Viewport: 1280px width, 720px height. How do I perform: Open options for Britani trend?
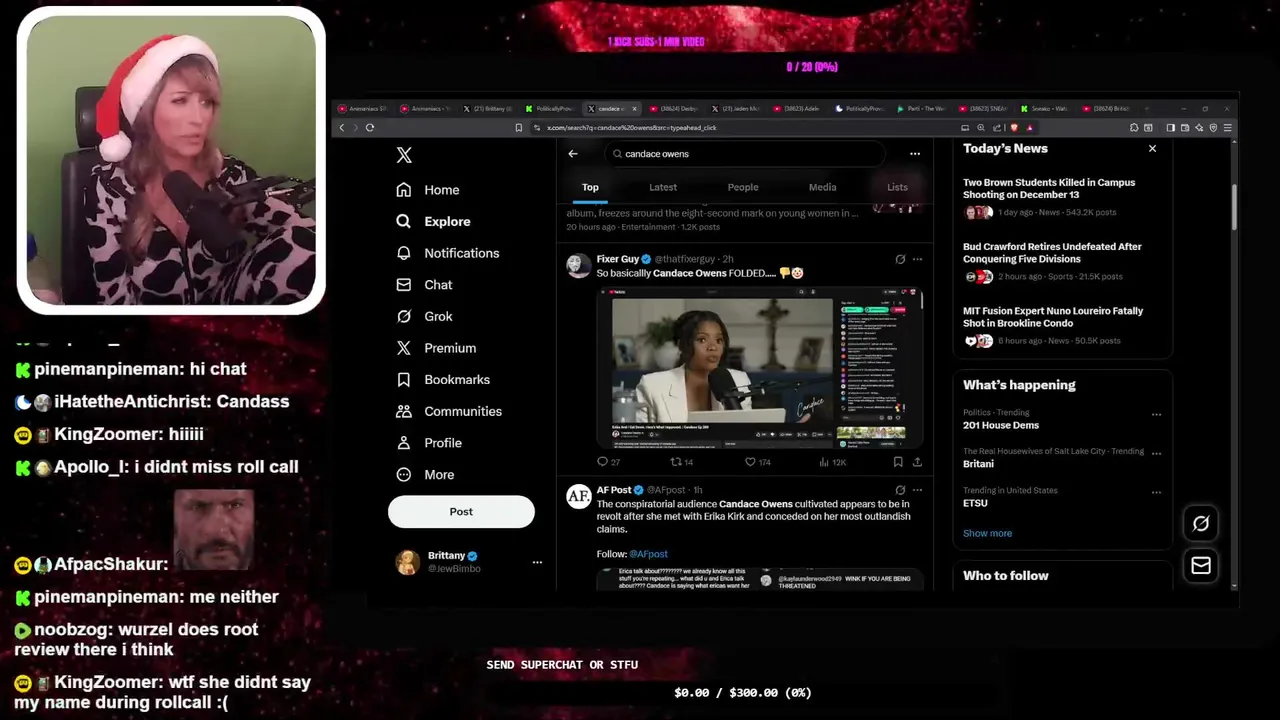1156,453
